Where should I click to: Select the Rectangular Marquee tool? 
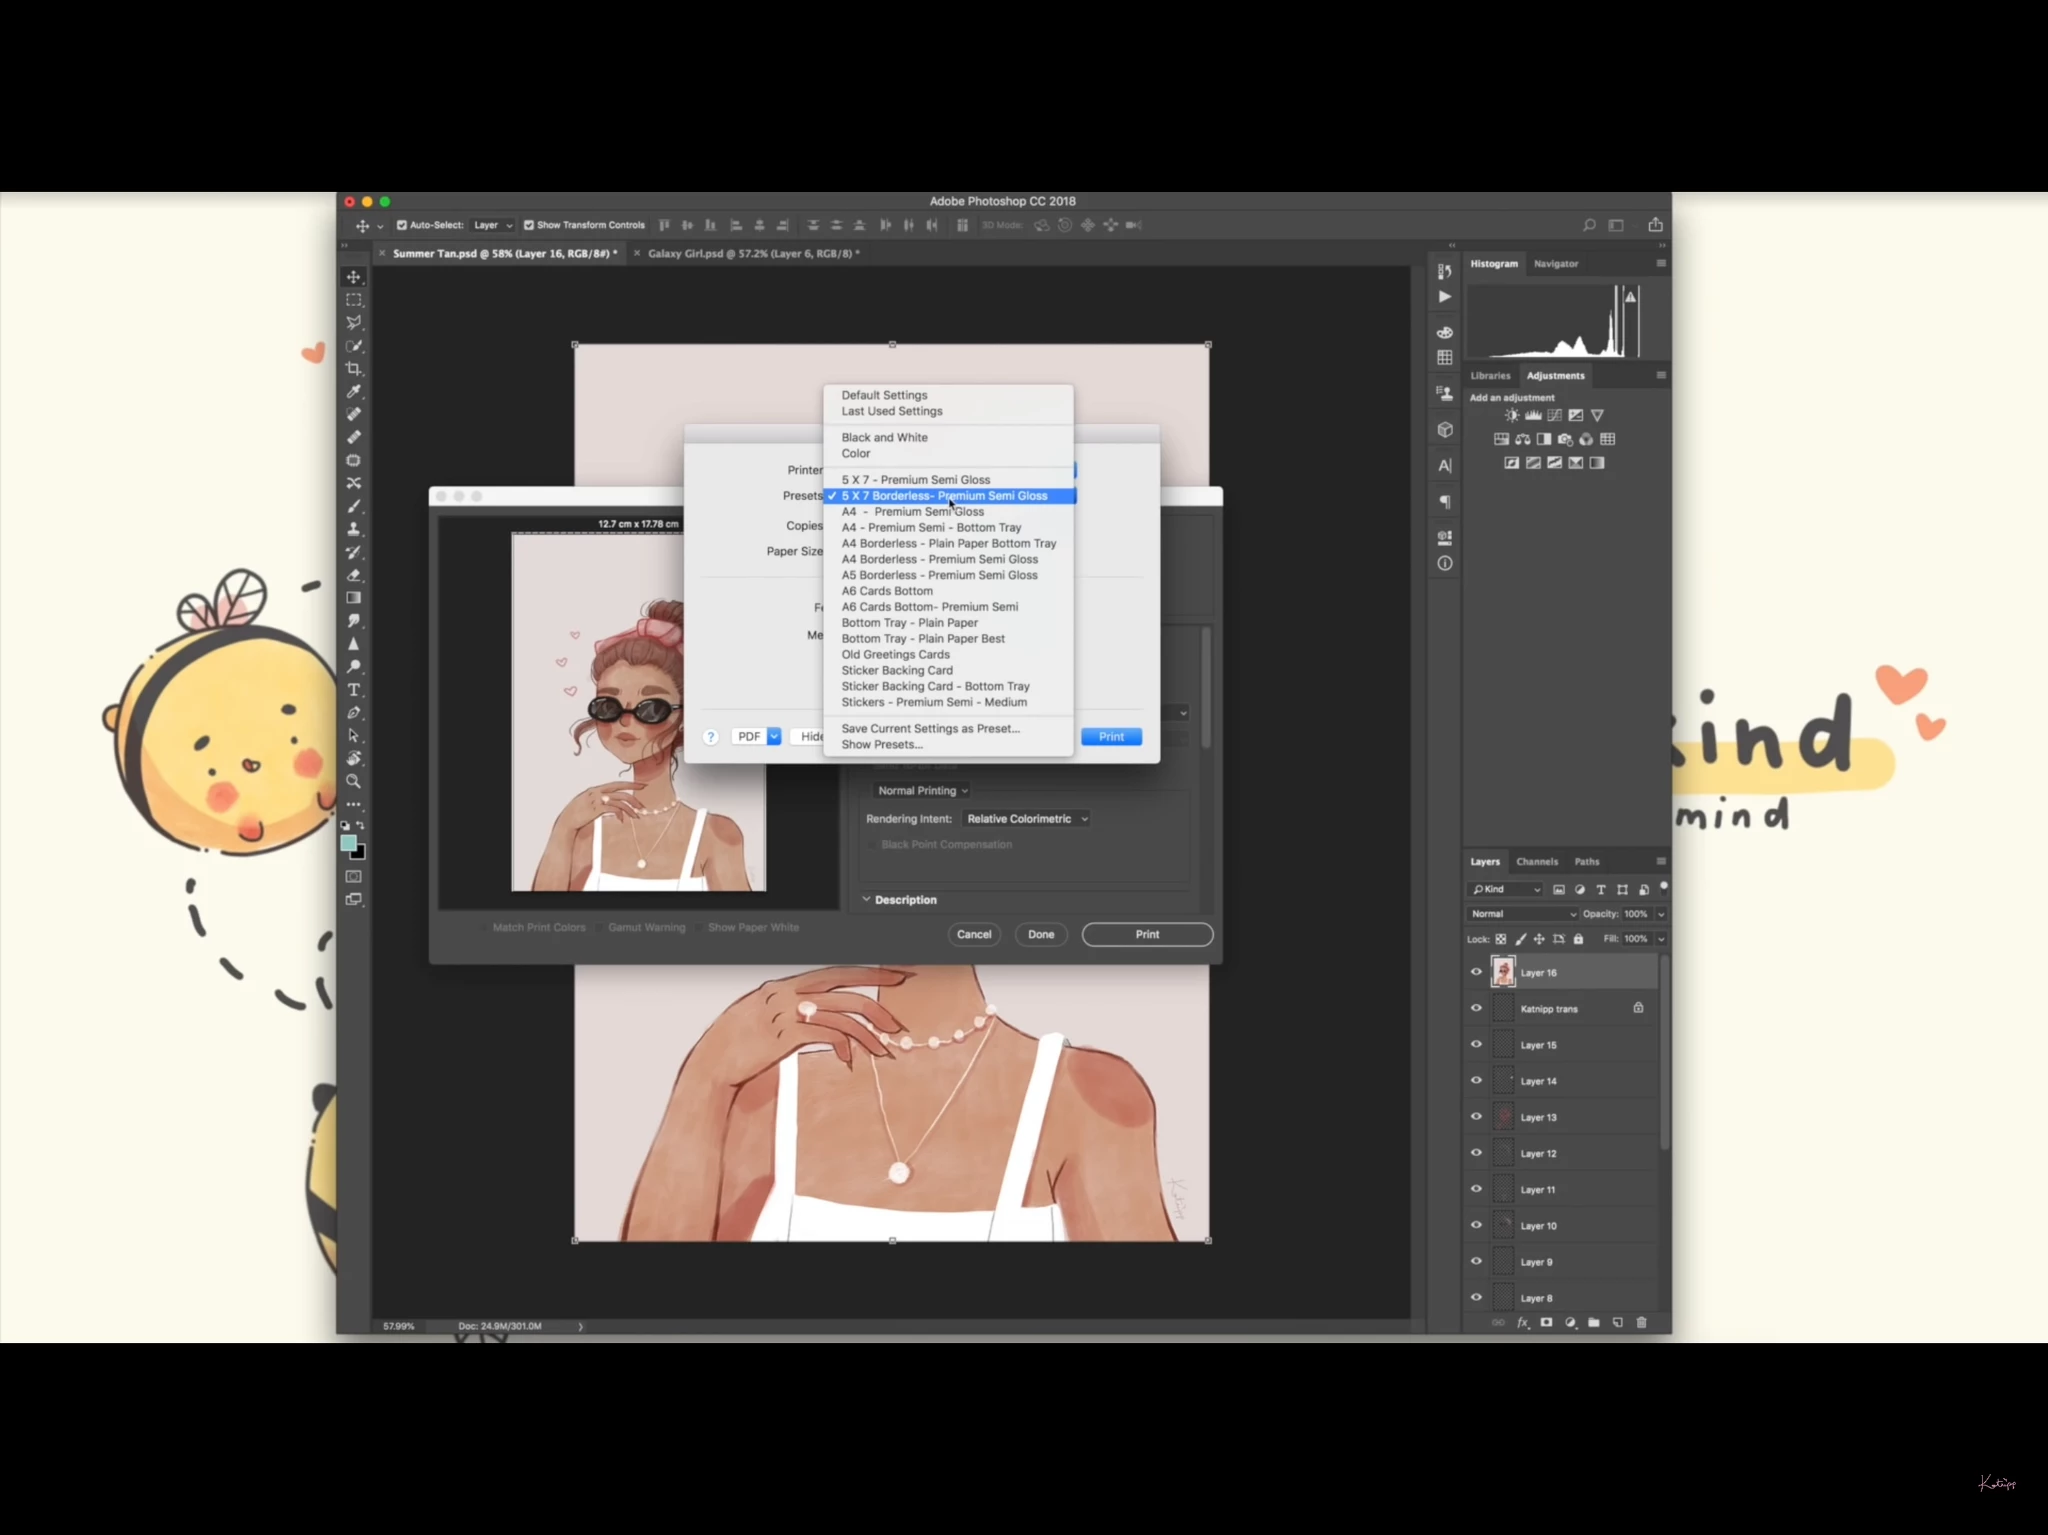click(x=354, y=300)
